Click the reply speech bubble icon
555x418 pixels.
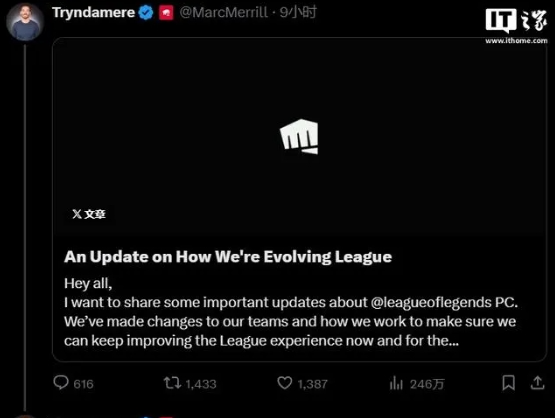click(x=61, y=383)
